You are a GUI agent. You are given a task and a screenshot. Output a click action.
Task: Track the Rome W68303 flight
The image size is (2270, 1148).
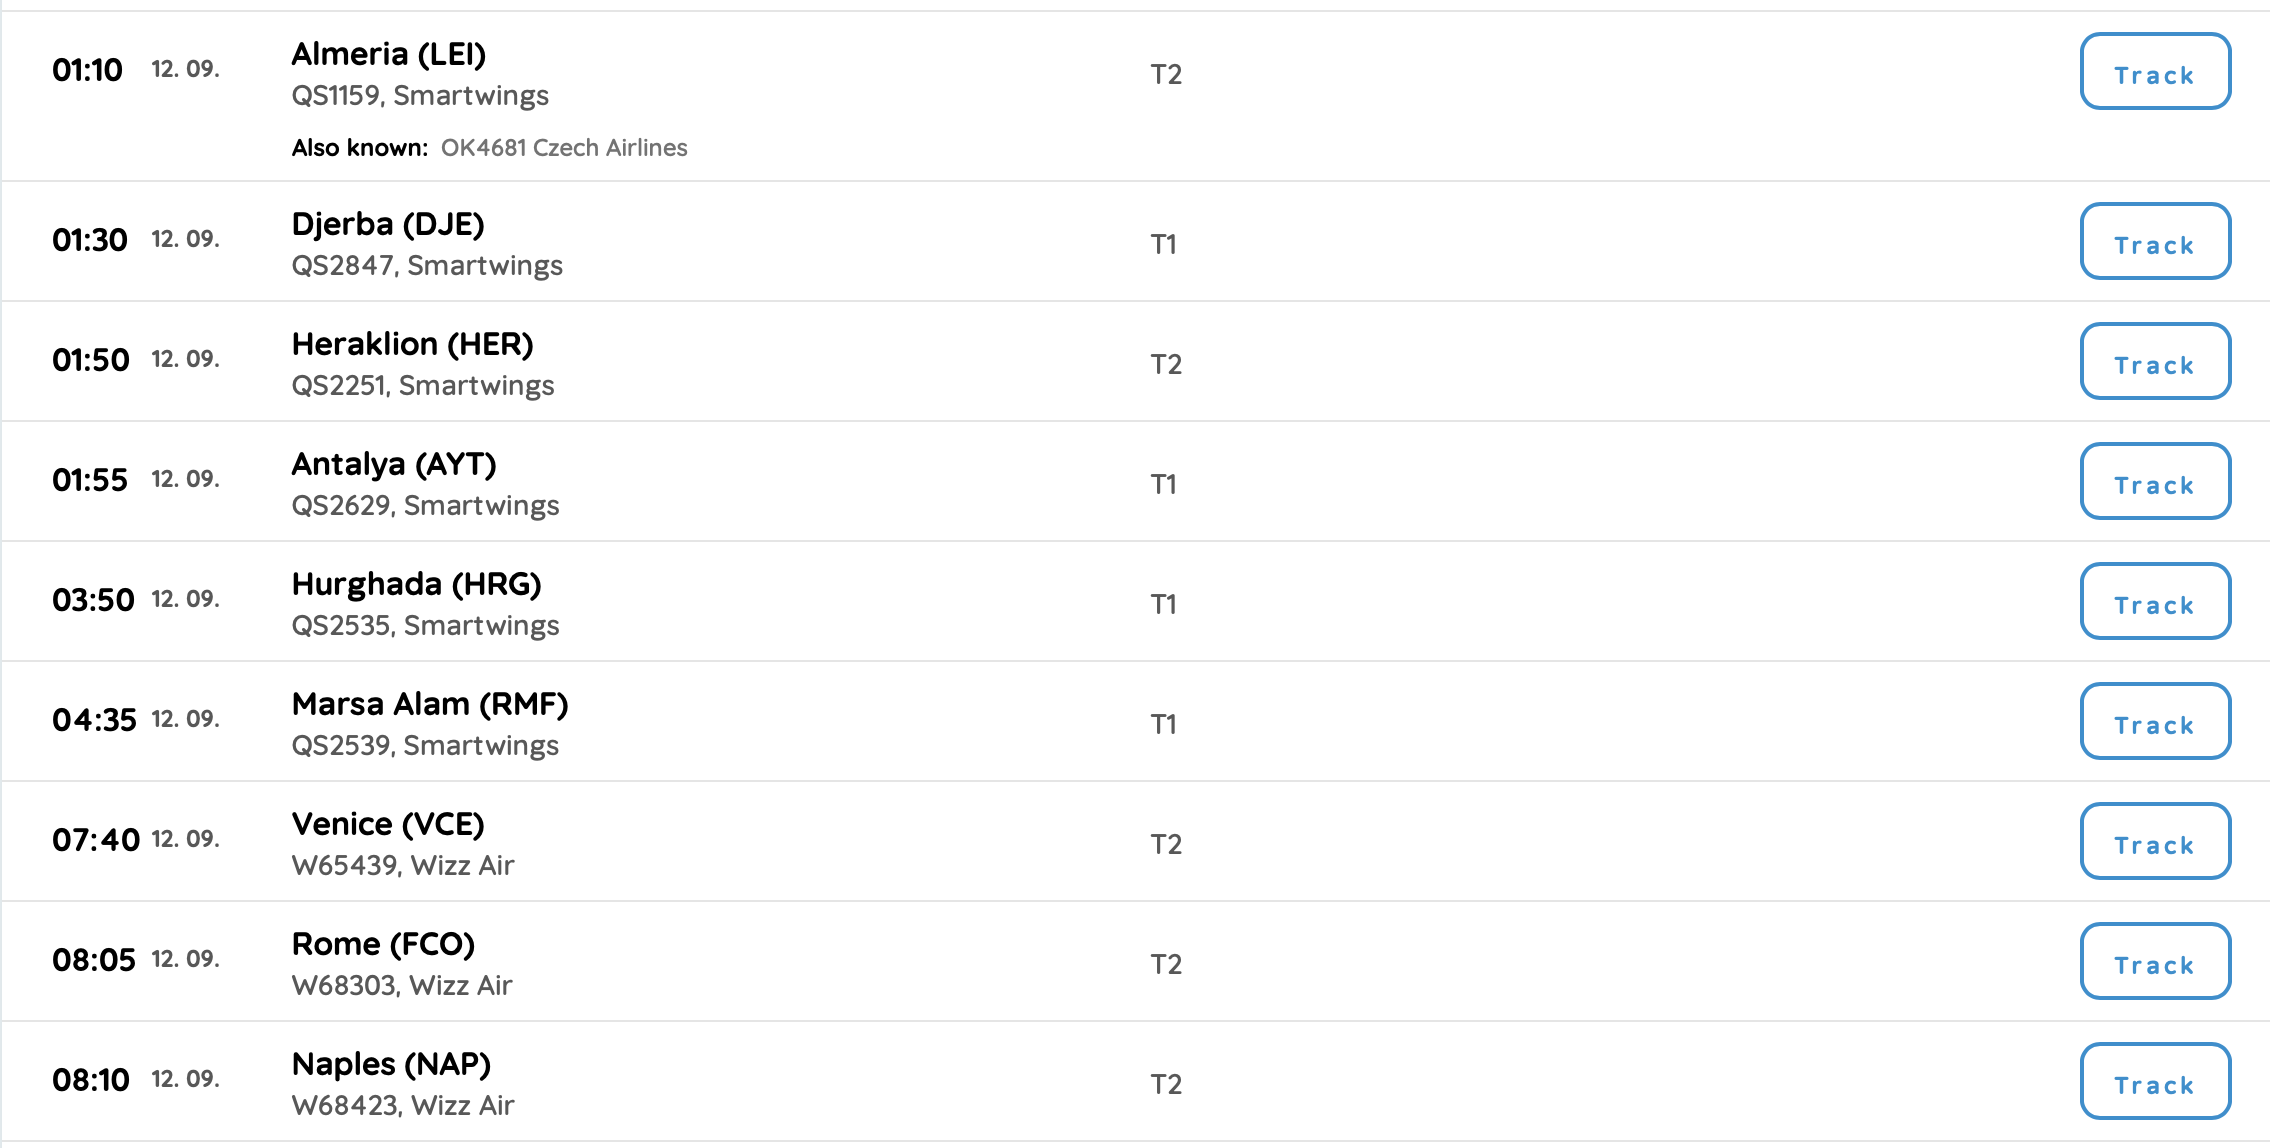tap(2155, 962)
